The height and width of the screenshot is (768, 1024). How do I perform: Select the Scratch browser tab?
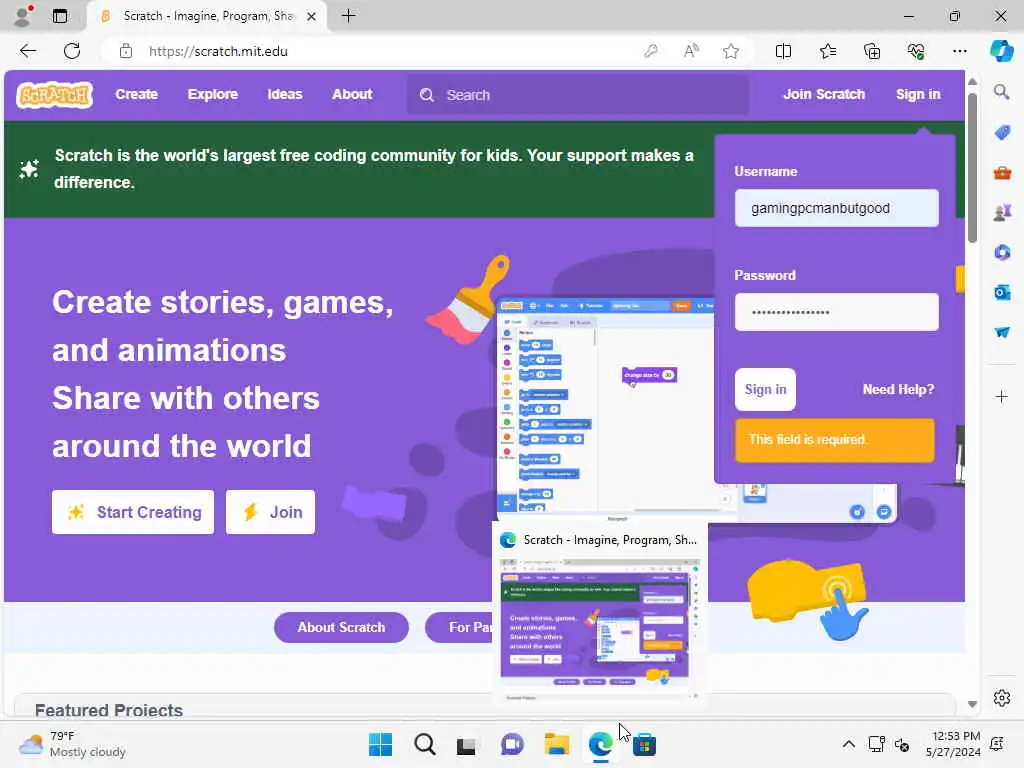(x=206, y=16)
